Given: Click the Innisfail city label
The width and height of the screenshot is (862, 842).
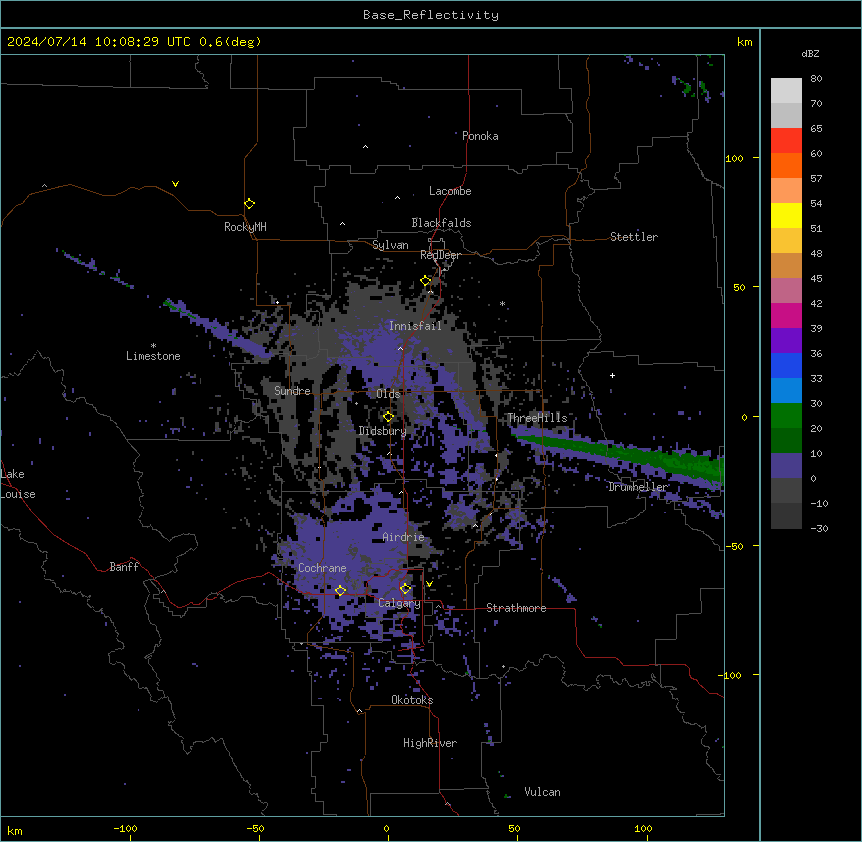Looking at the screenshot, I should tap(415, 326).
